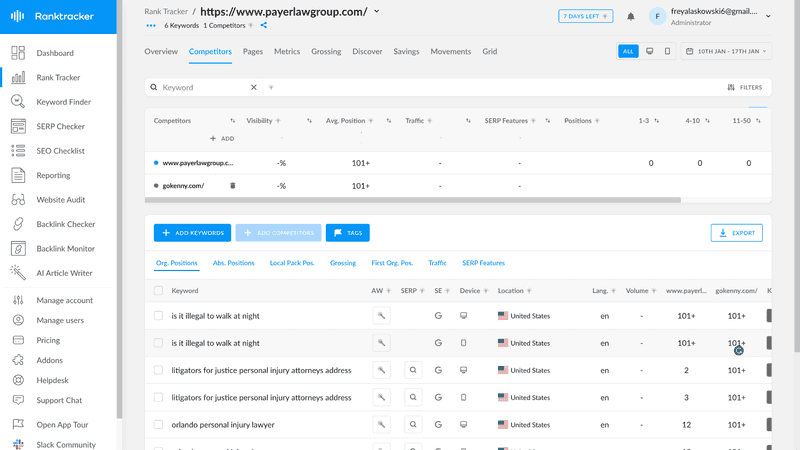Screen dimensions: 800x450
Task: Open the AI Article Writer
Action: coord(64,273)
